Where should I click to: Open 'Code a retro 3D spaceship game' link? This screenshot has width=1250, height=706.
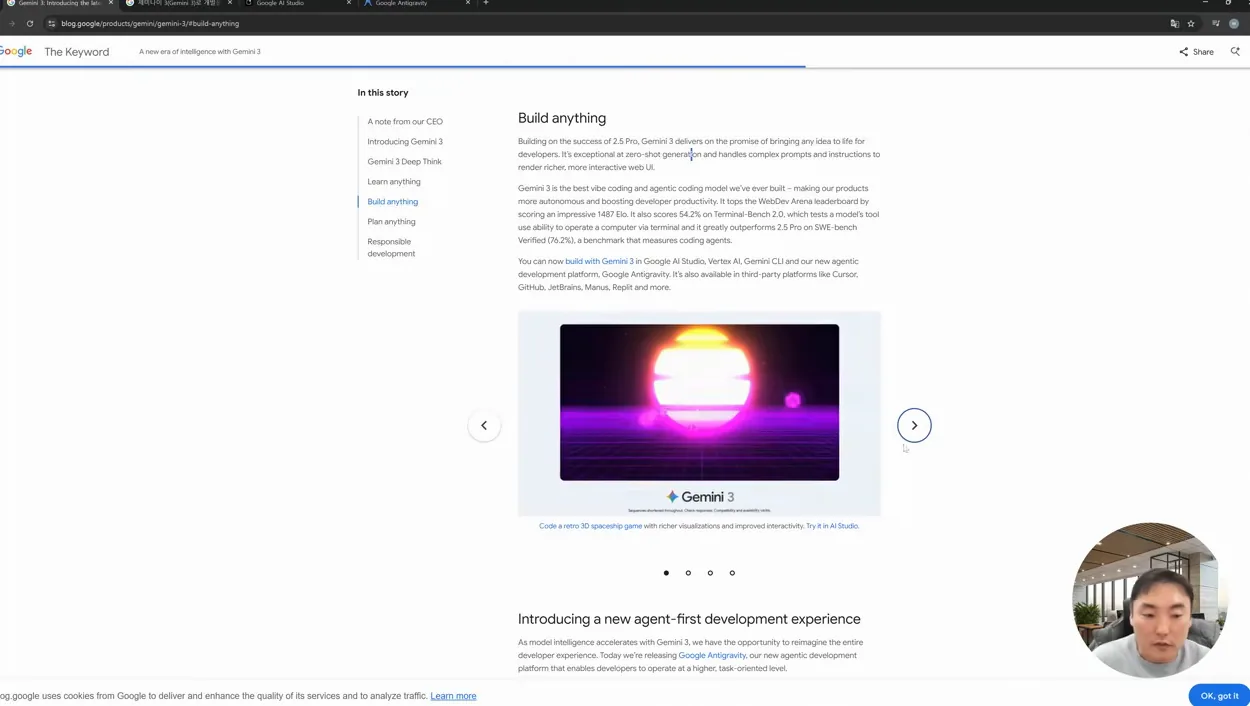click(x=590, y=526)
